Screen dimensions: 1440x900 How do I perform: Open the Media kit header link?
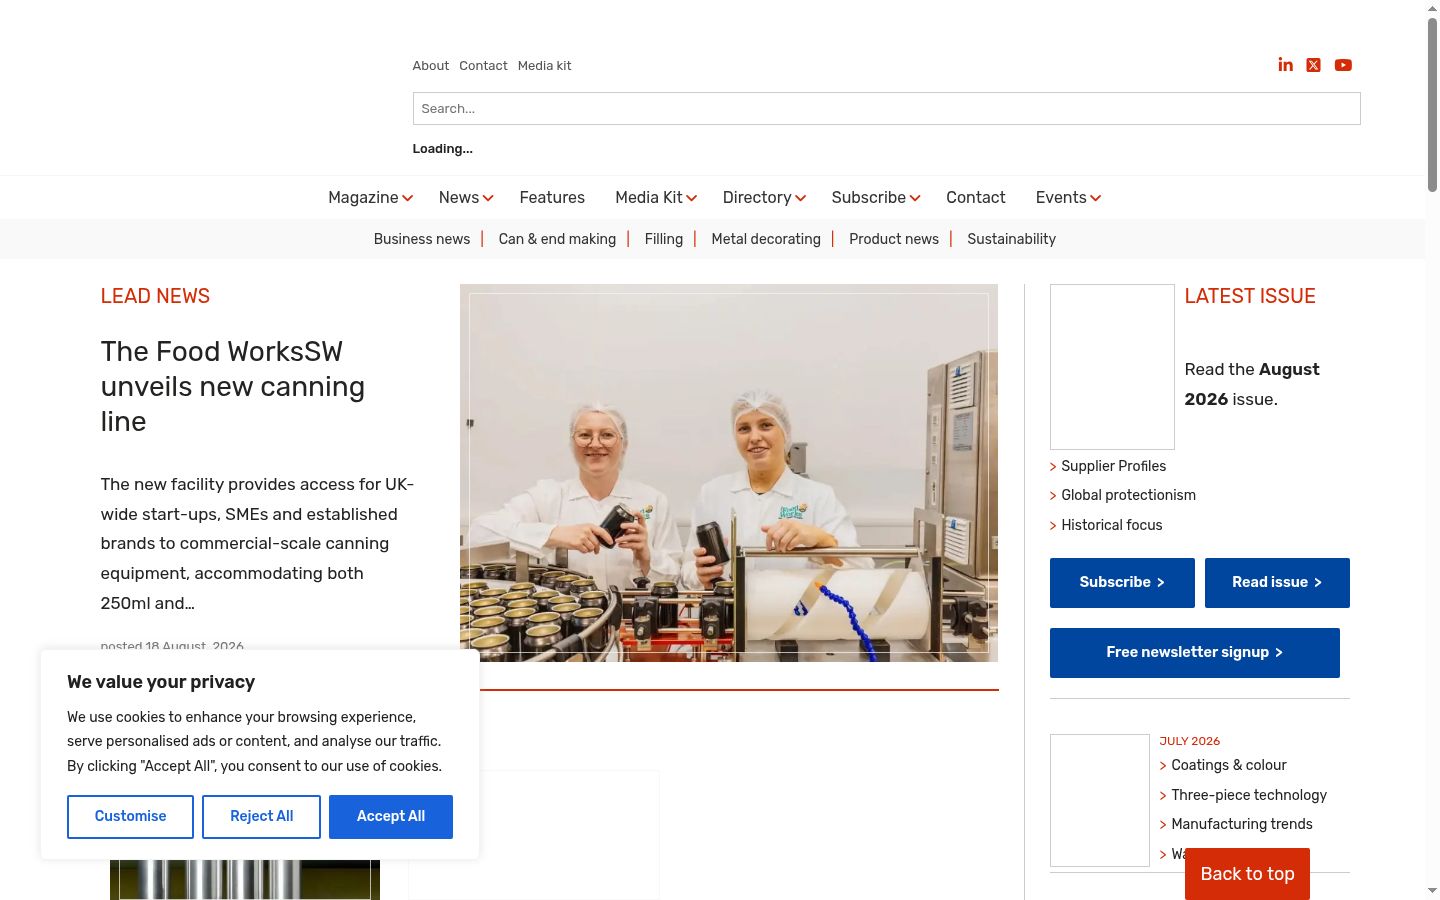pos(545,66)
